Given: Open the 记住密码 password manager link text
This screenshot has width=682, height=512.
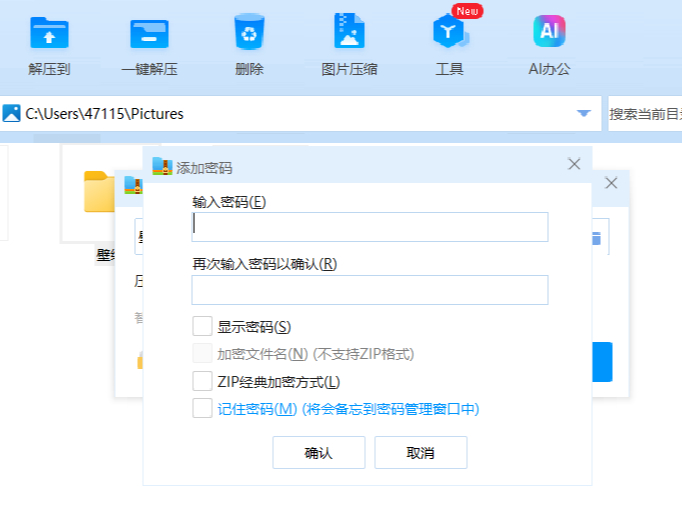Looking at the screenshot, I should [x=348, y=409].
